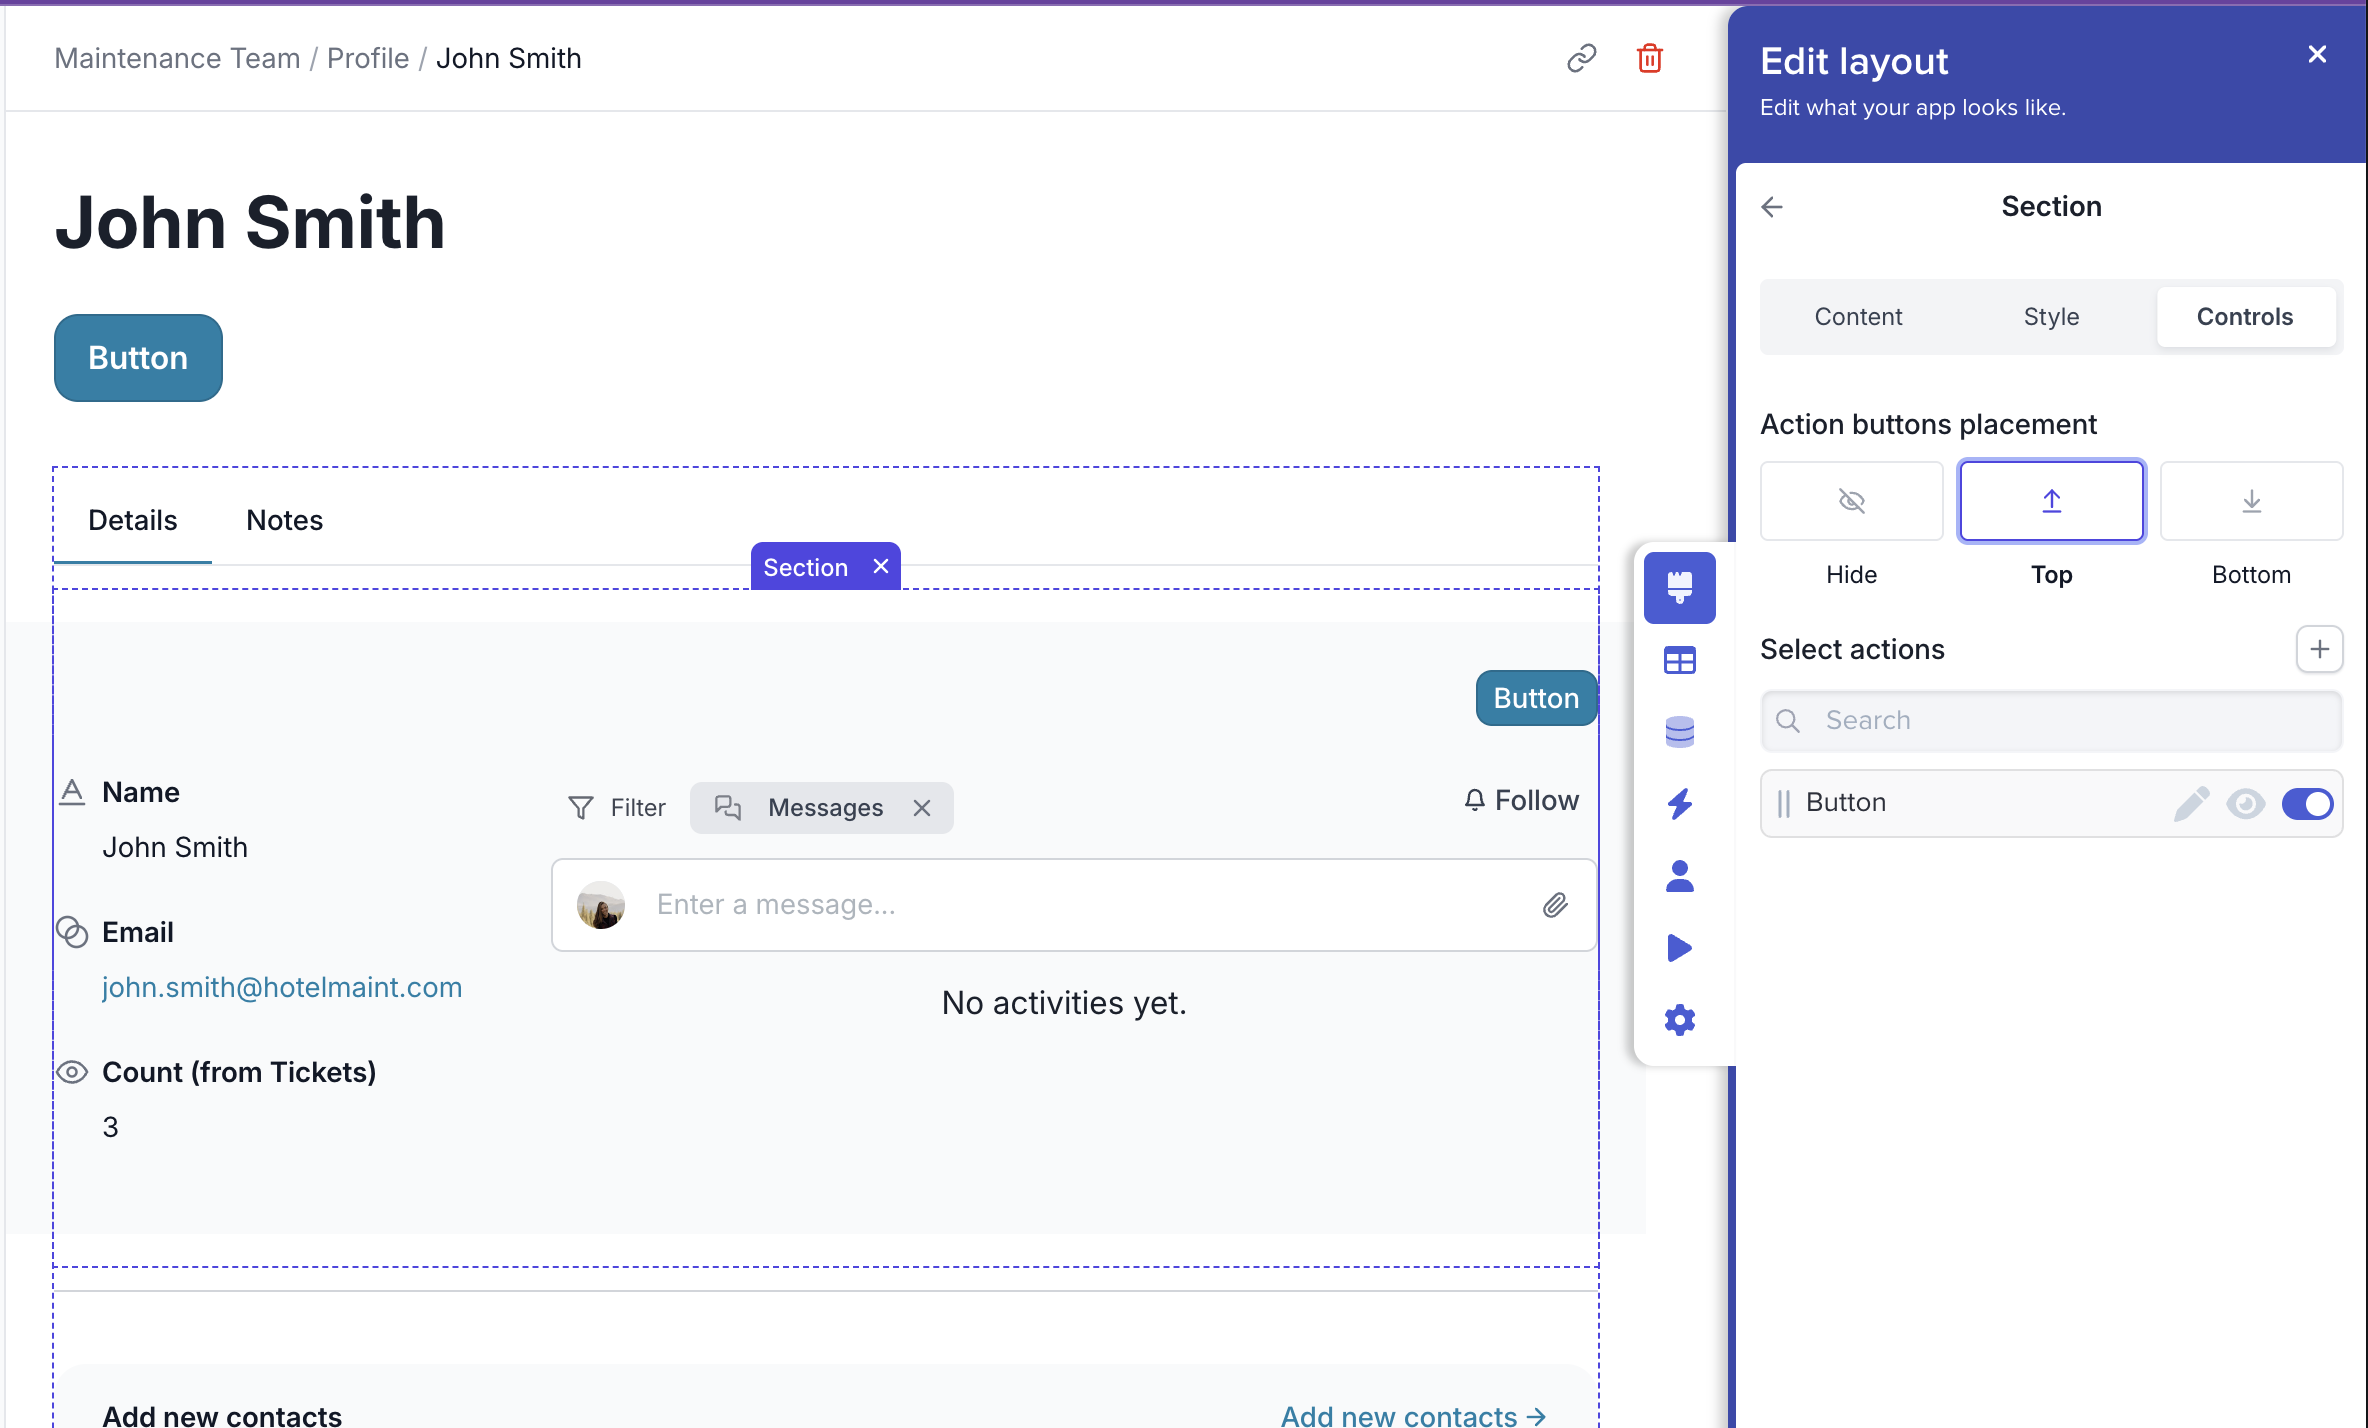Toggle the Button action switch off
Image resolution: width=2368 pixels, height=1428 pixels.
[2306, 803]
